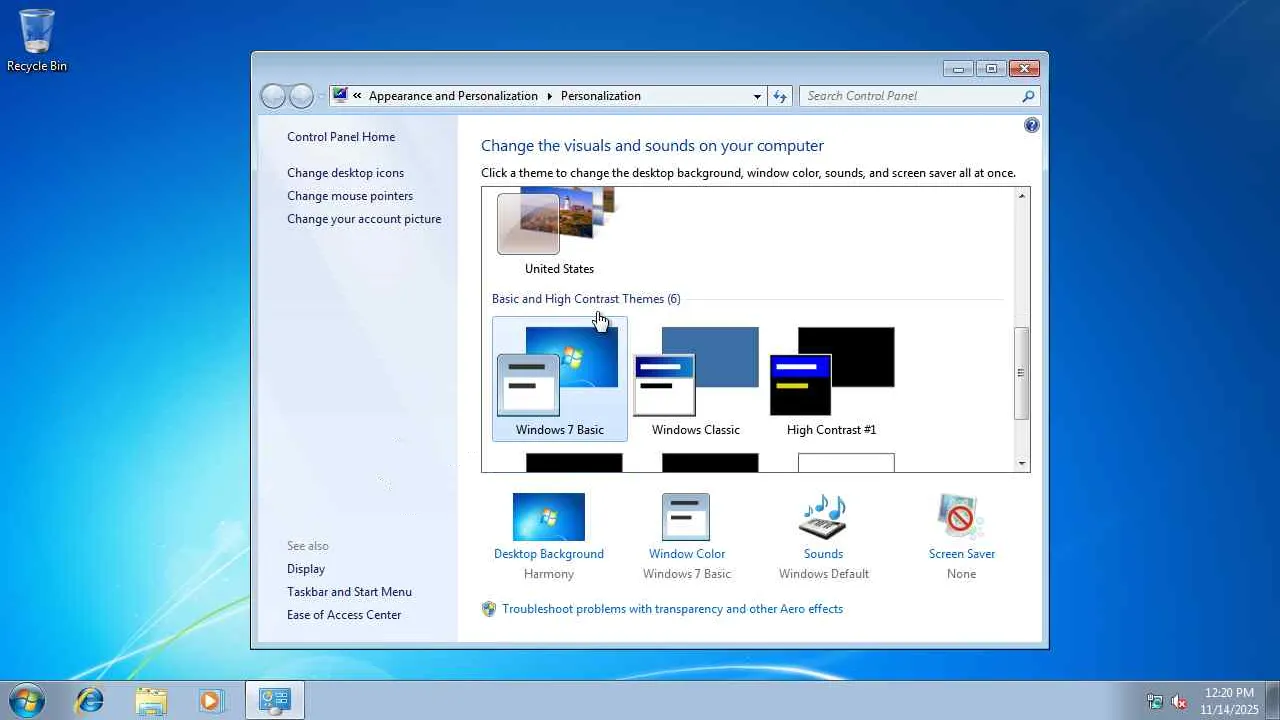The width and height of the screenshot is (1280, 720).
Task: Select the United States theme
Action: click(x=559, y=232)
